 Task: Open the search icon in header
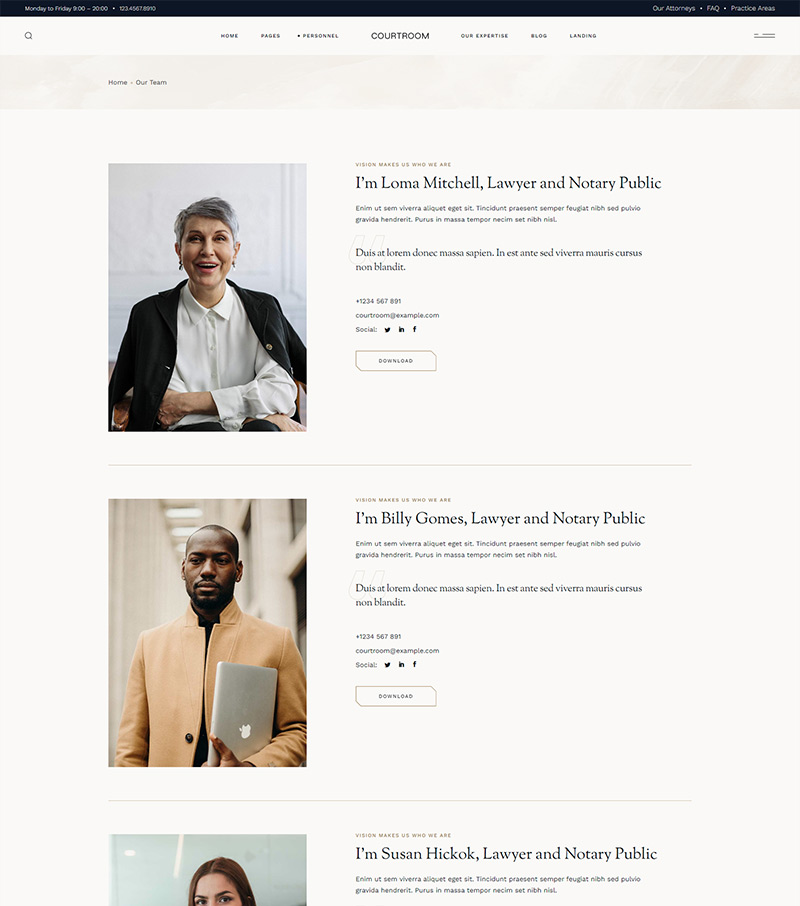[28, 36]
